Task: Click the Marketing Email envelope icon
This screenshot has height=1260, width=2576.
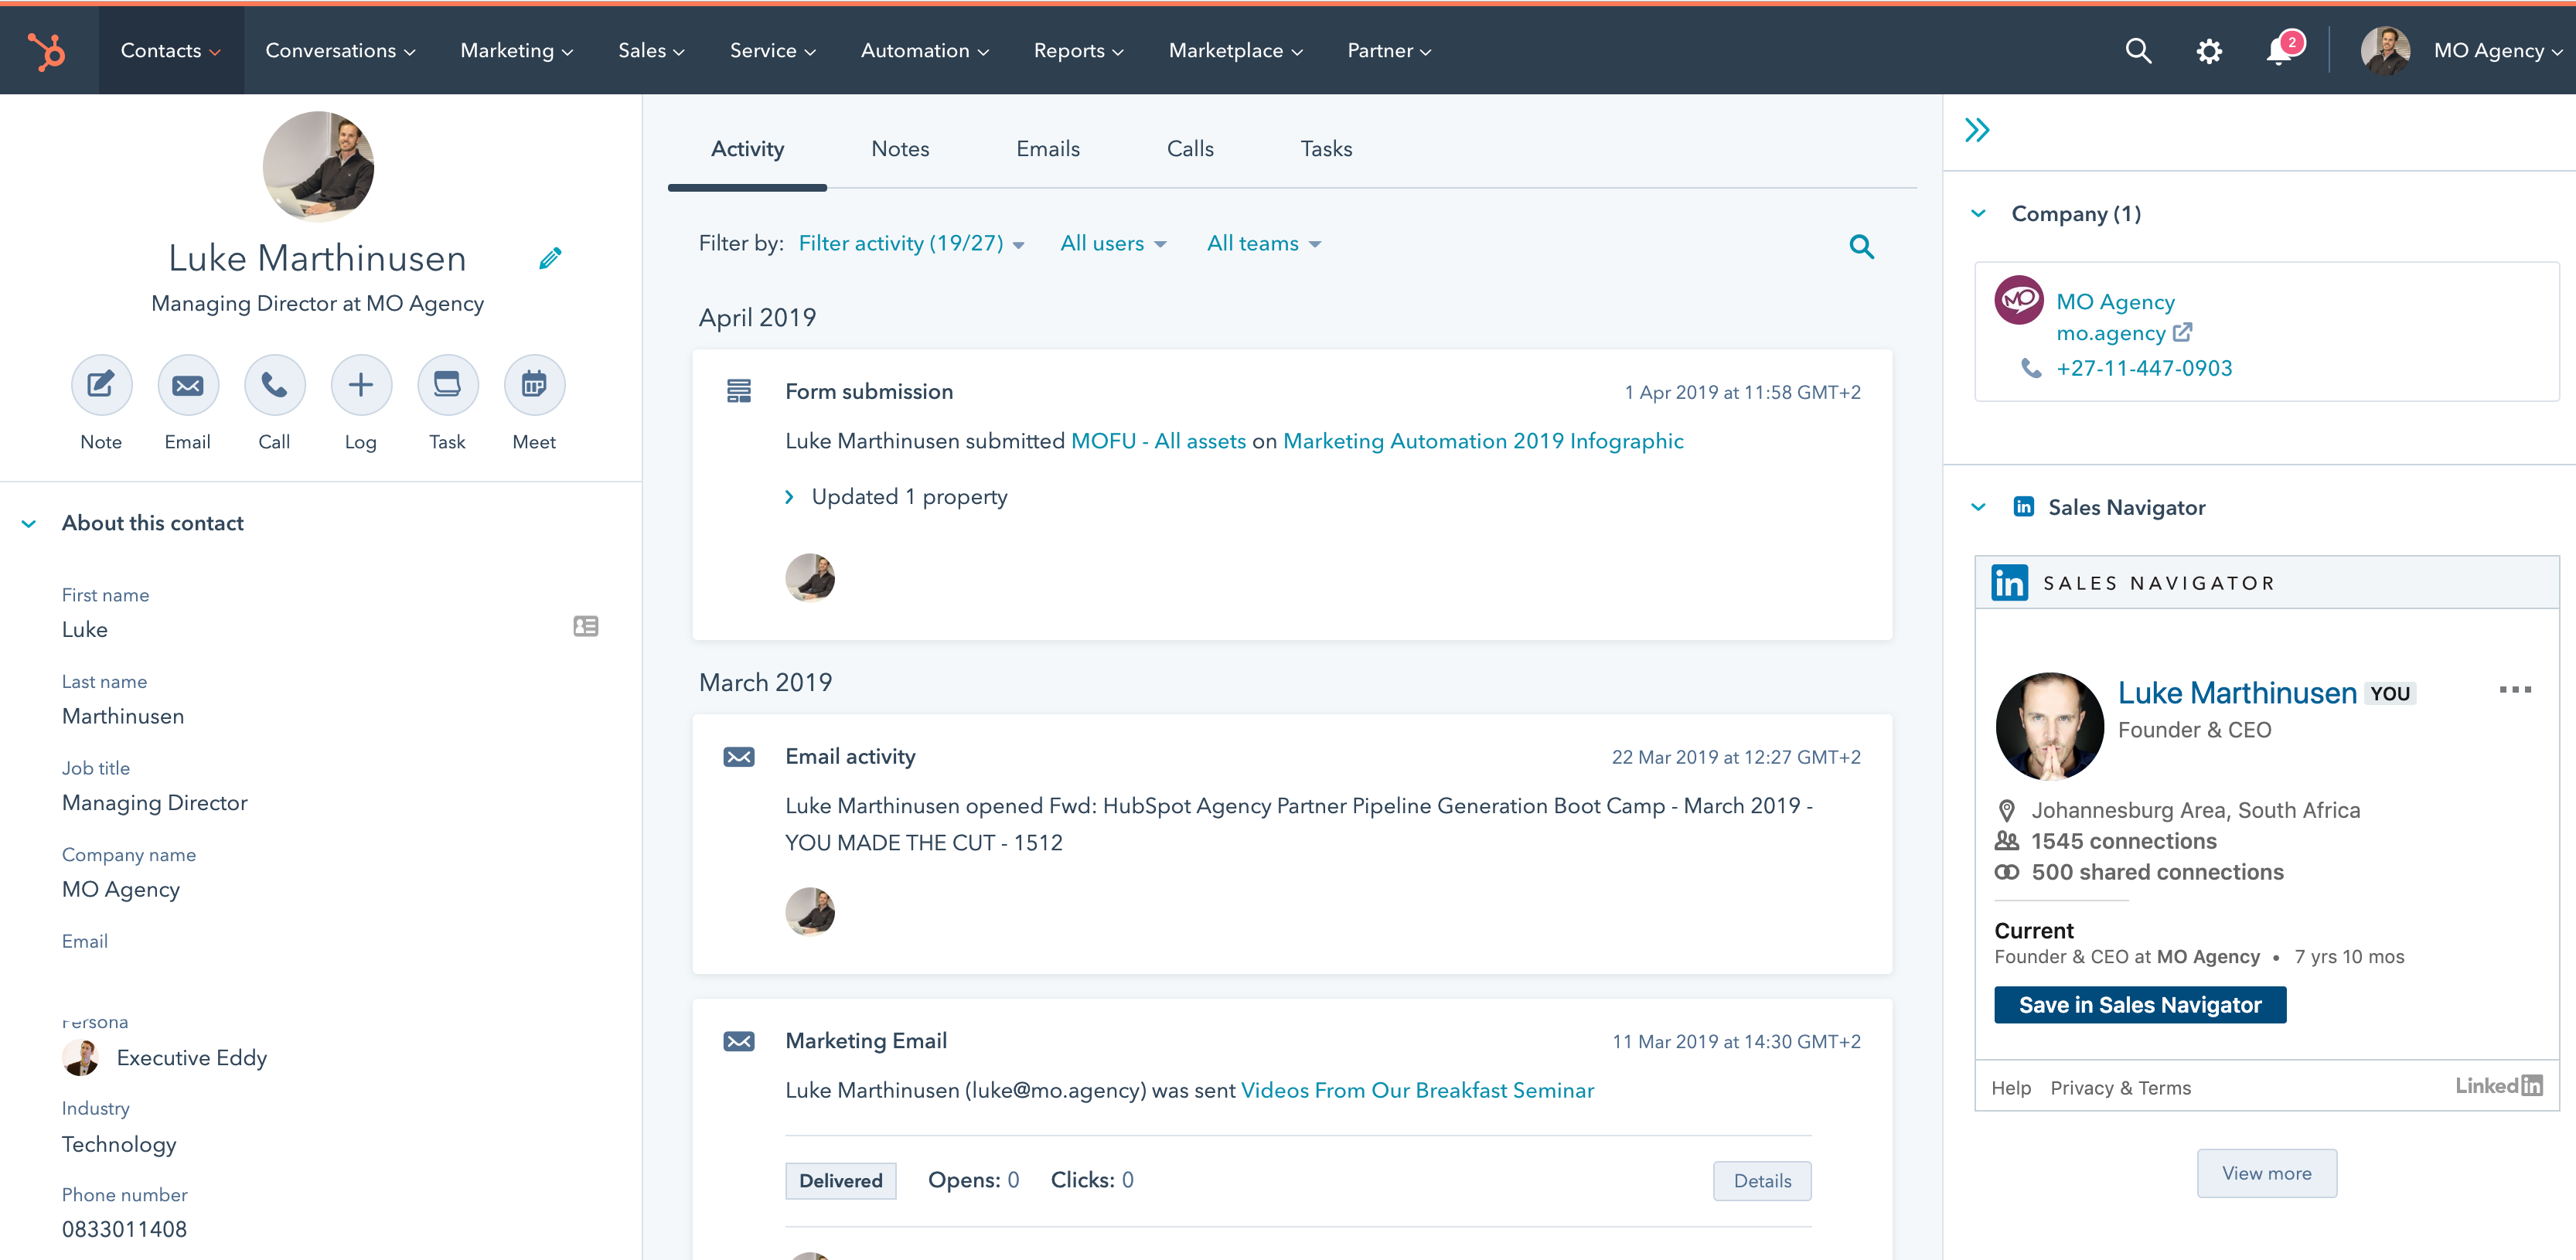Action: (x=739, y=1042)
